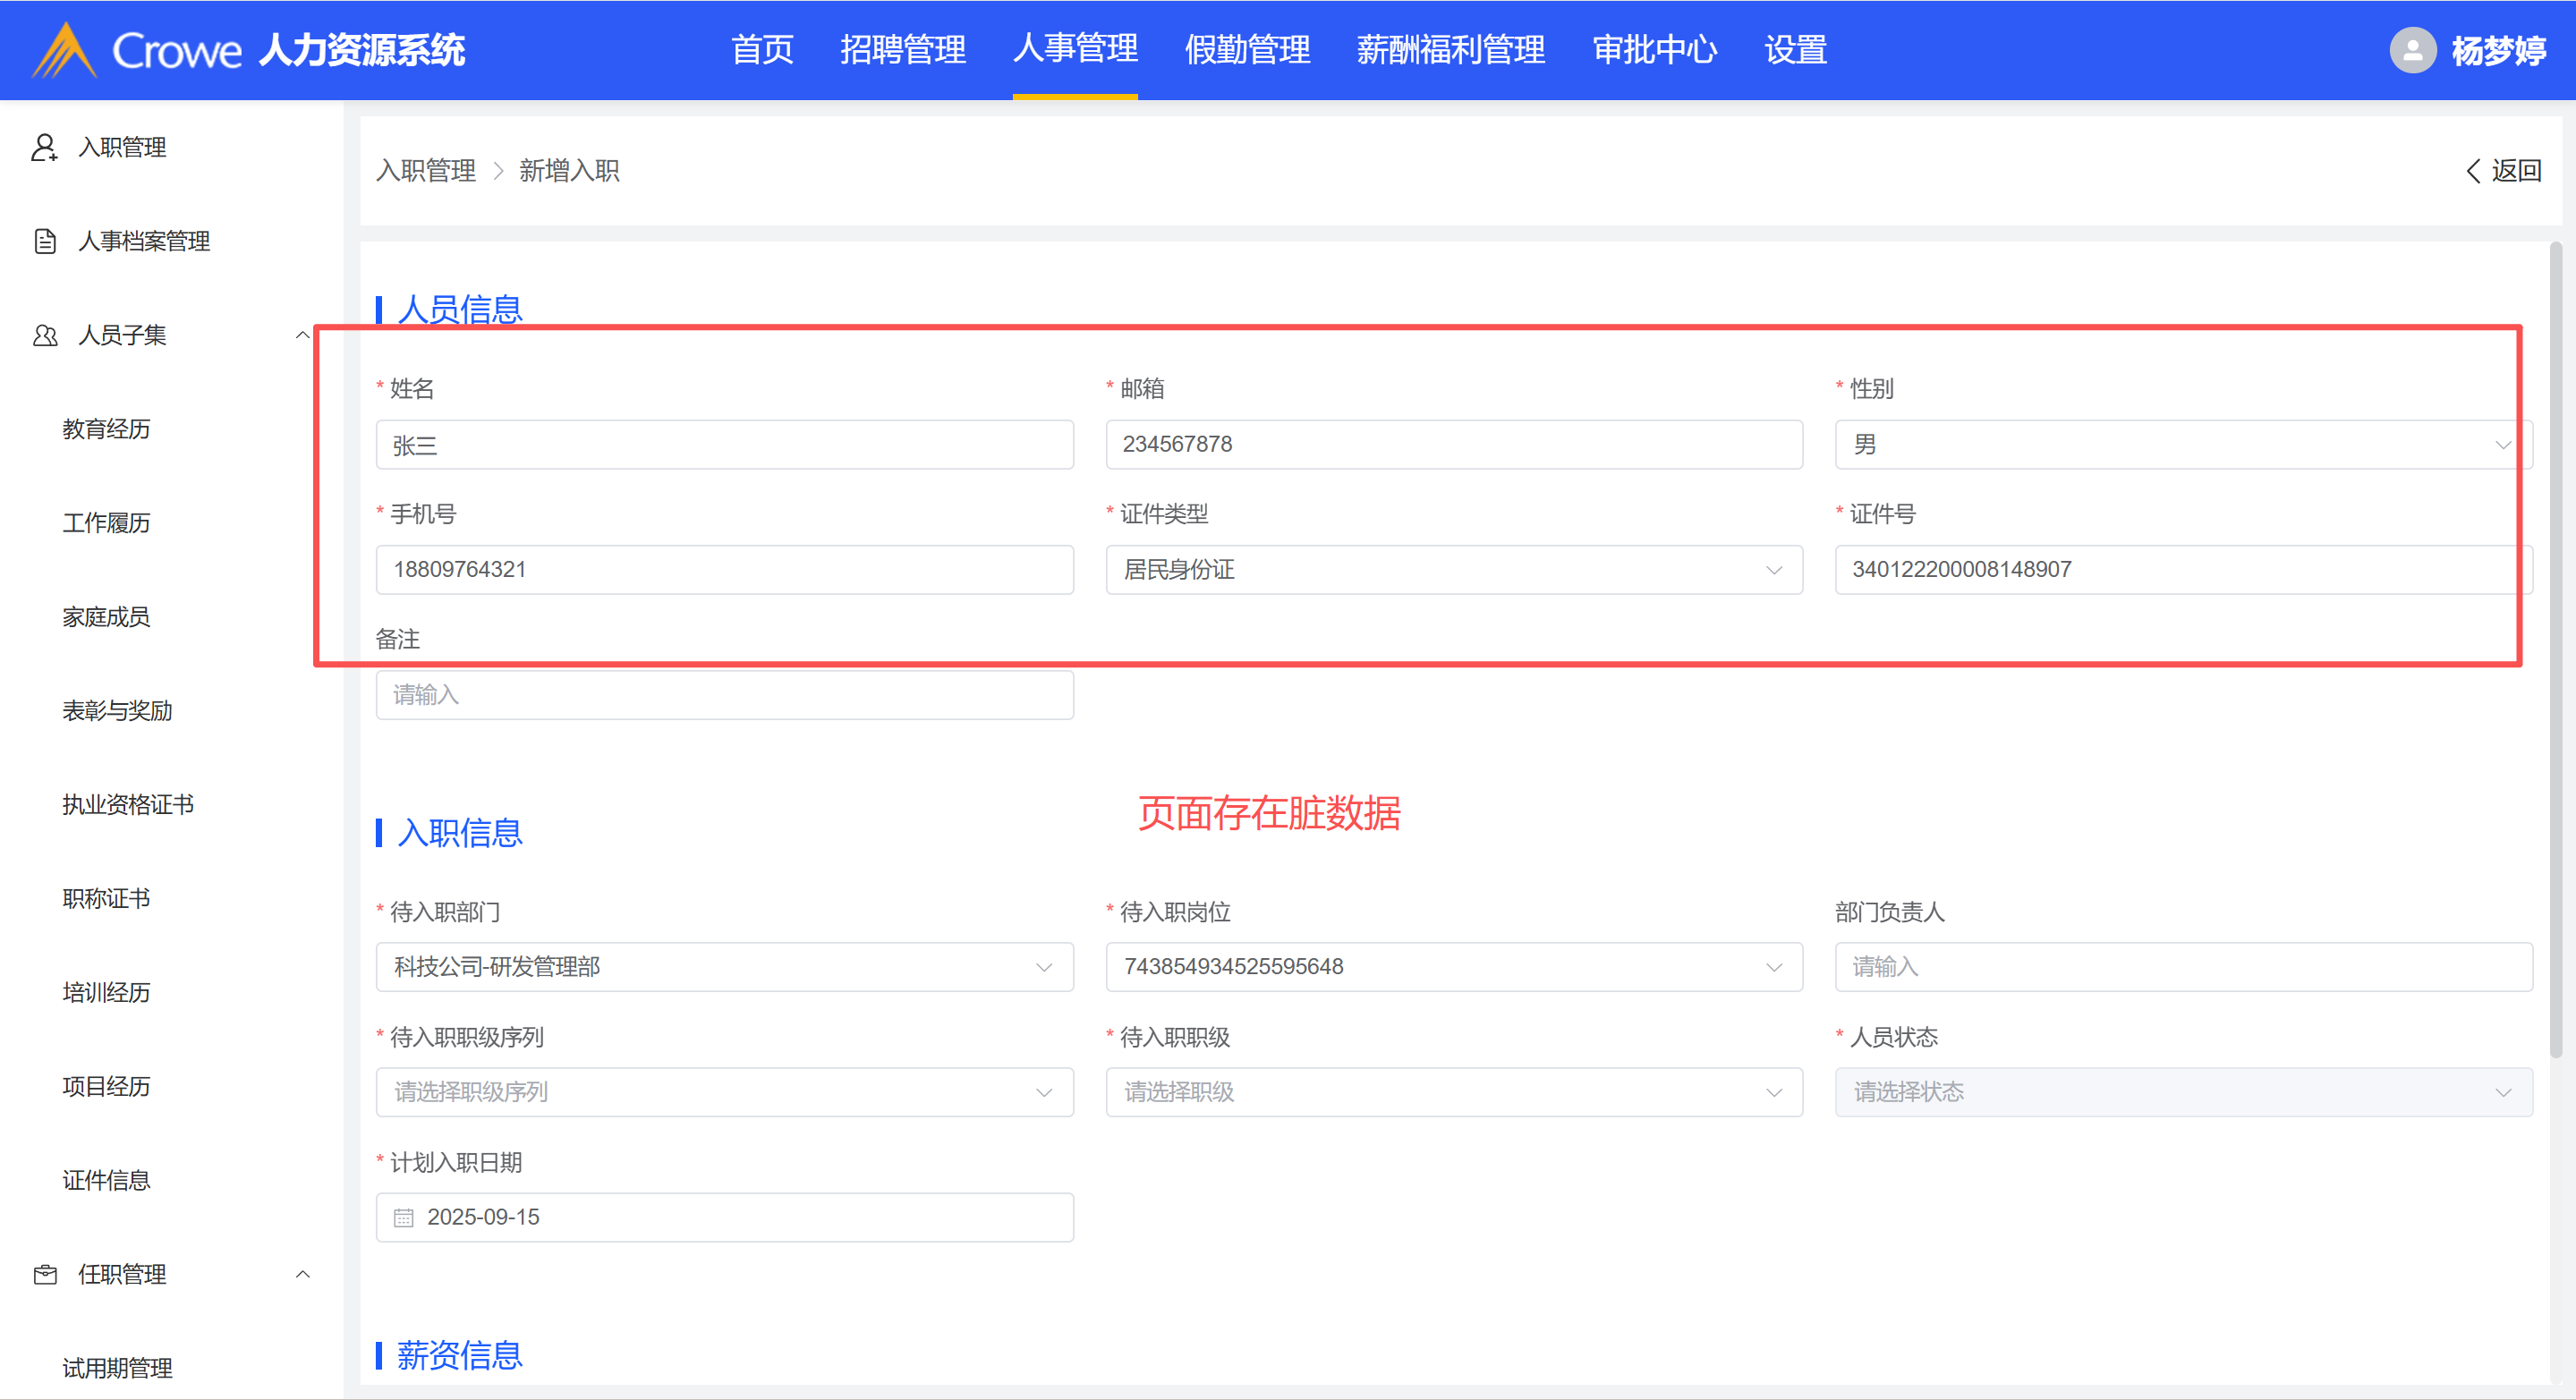Click the Crowe logo icon

coord(64,50)
